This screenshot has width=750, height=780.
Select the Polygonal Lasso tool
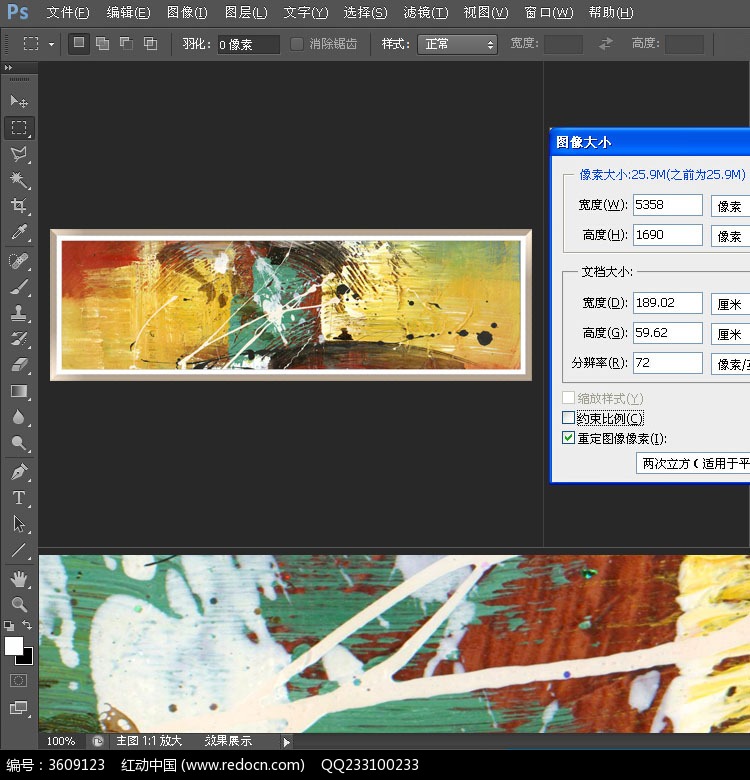[19, 154]
